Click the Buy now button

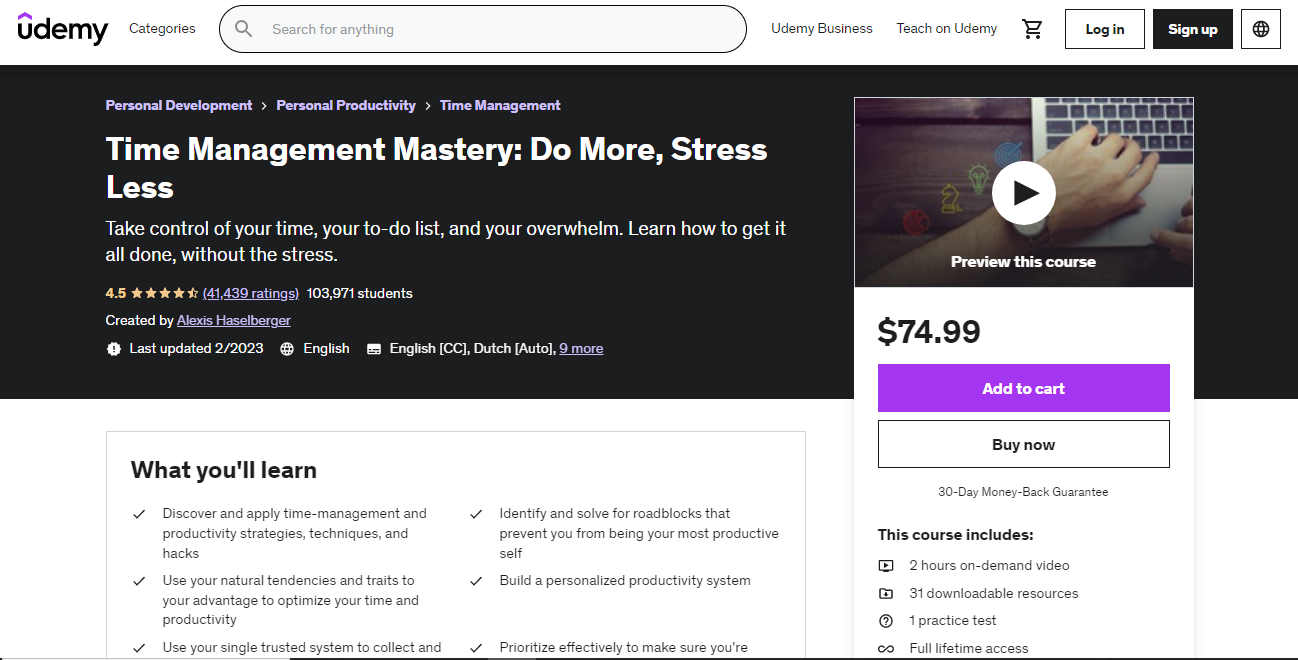tap(1023, 444)
